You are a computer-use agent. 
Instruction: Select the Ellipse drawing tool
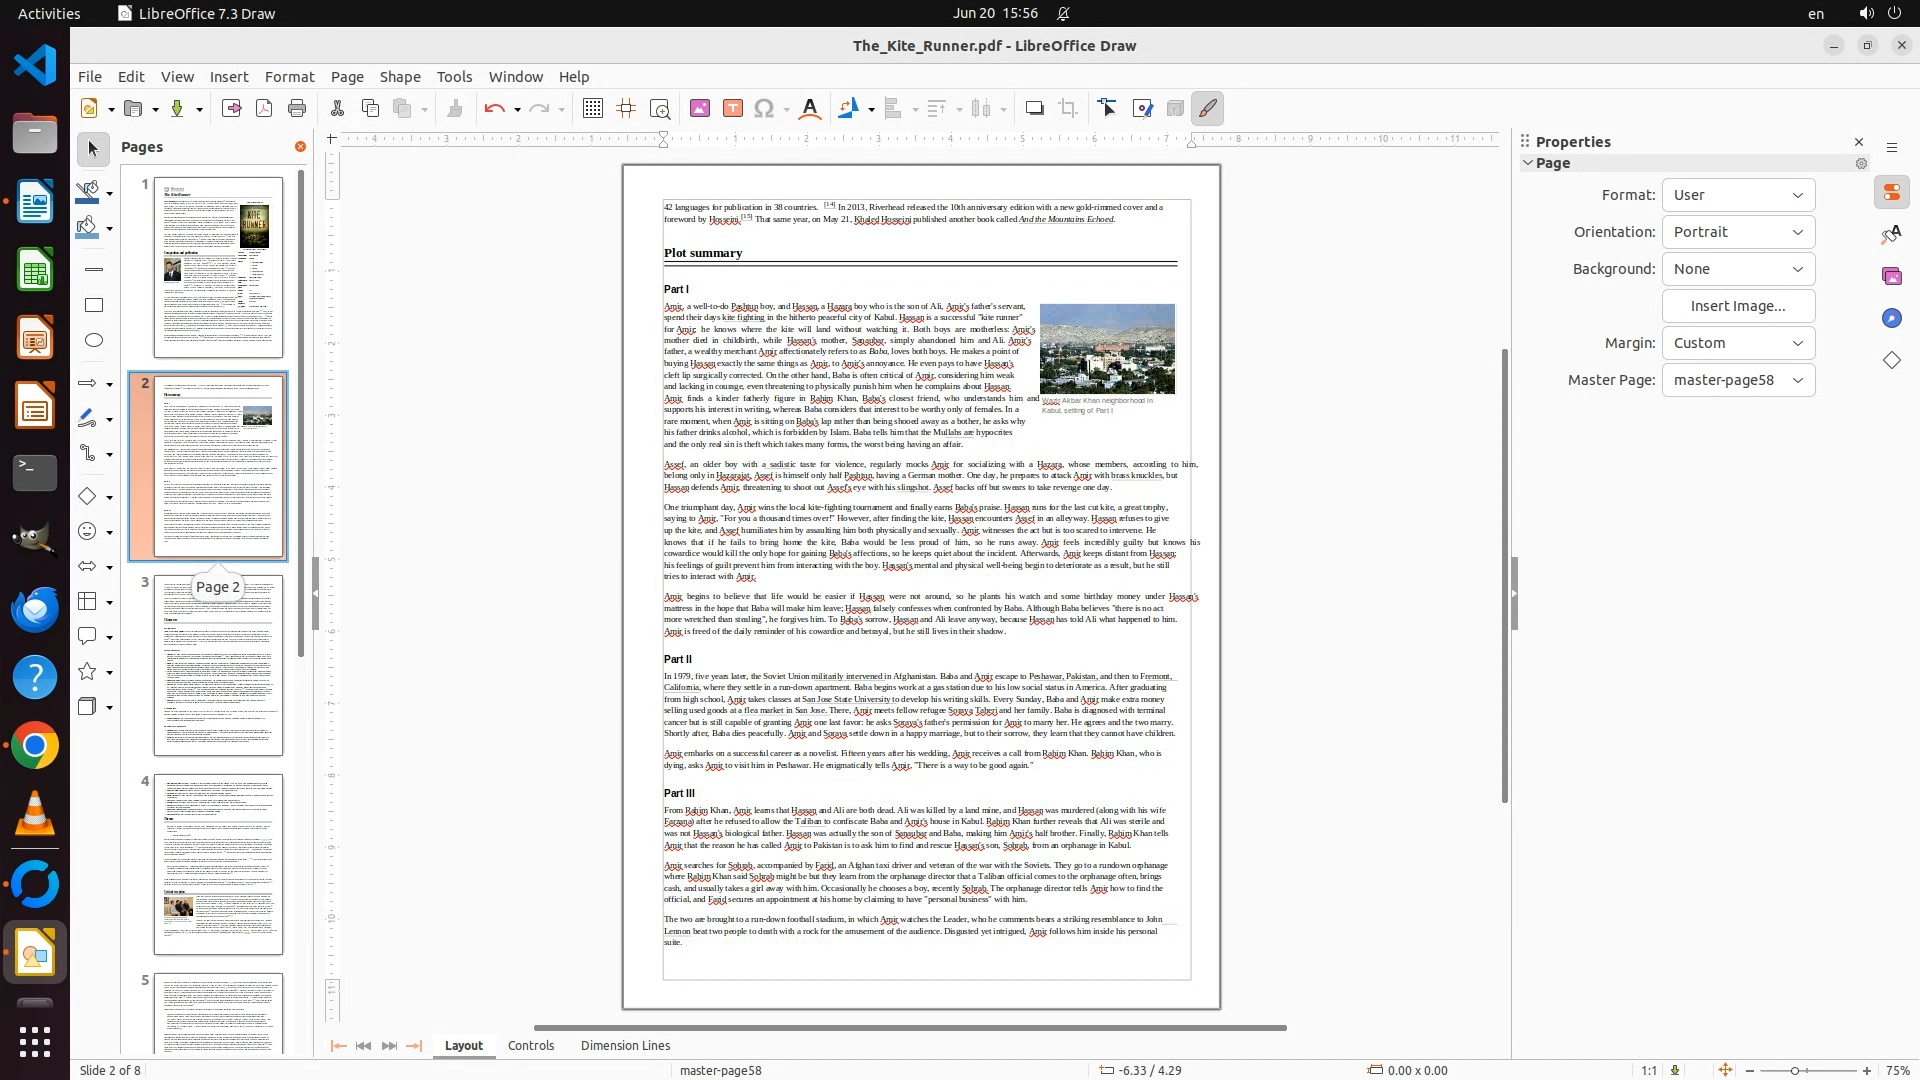(94, 340)
